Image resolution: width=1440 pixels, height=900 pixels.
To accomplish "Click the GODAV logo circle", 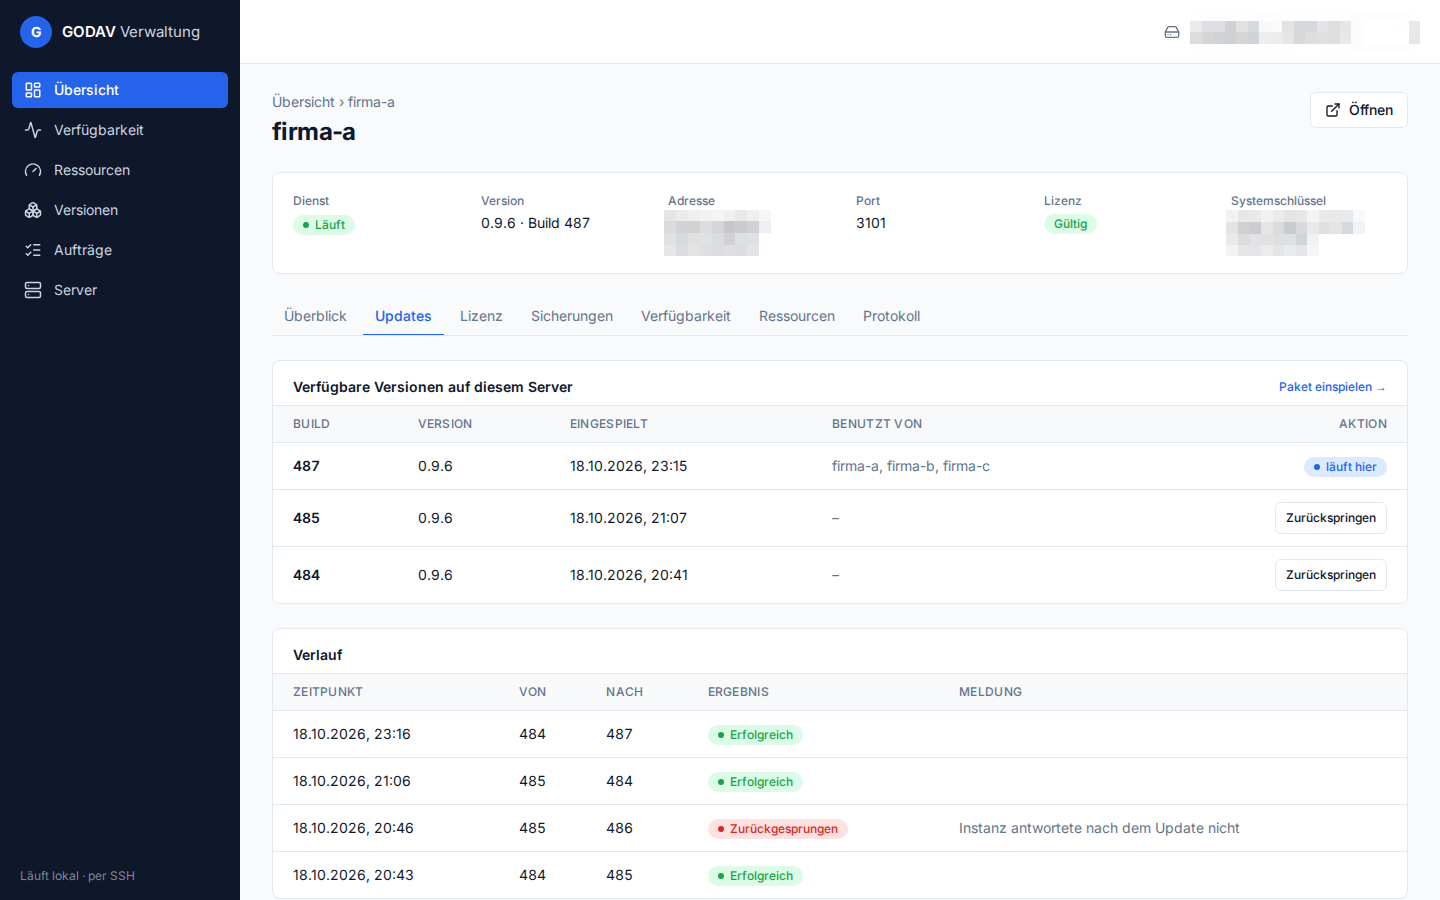I will click(36, 32).
